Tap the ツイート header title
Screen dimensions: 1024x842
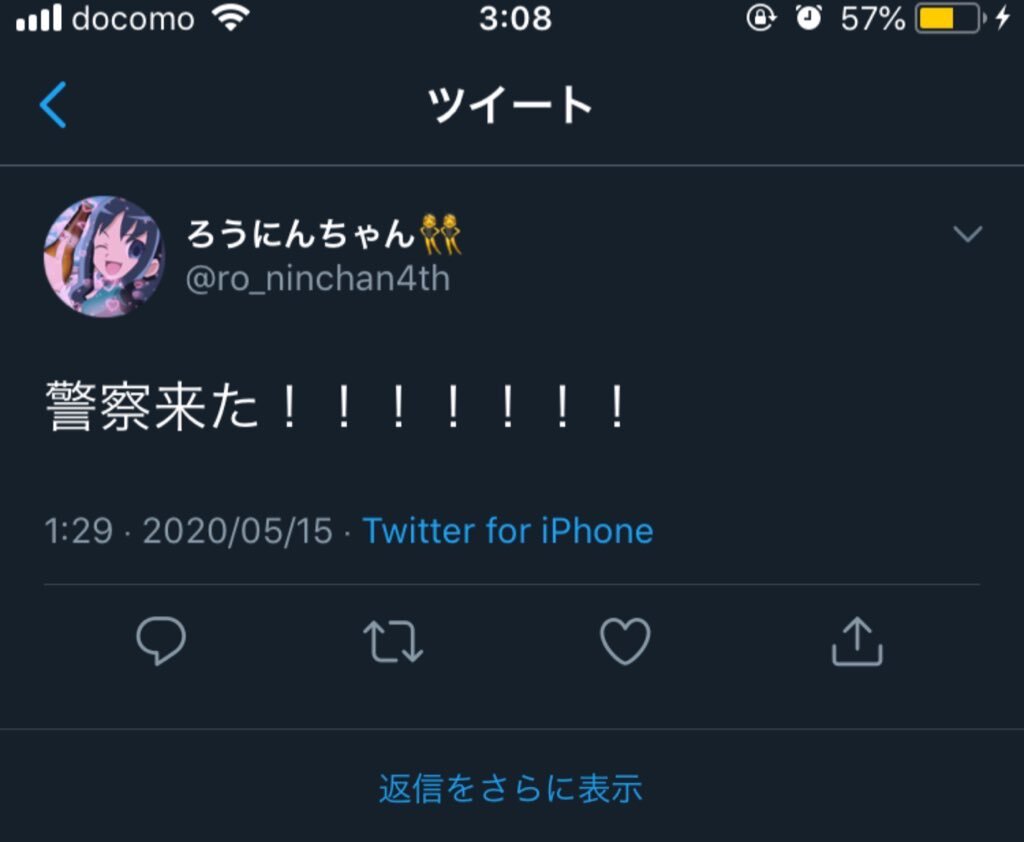pos(510,105)
